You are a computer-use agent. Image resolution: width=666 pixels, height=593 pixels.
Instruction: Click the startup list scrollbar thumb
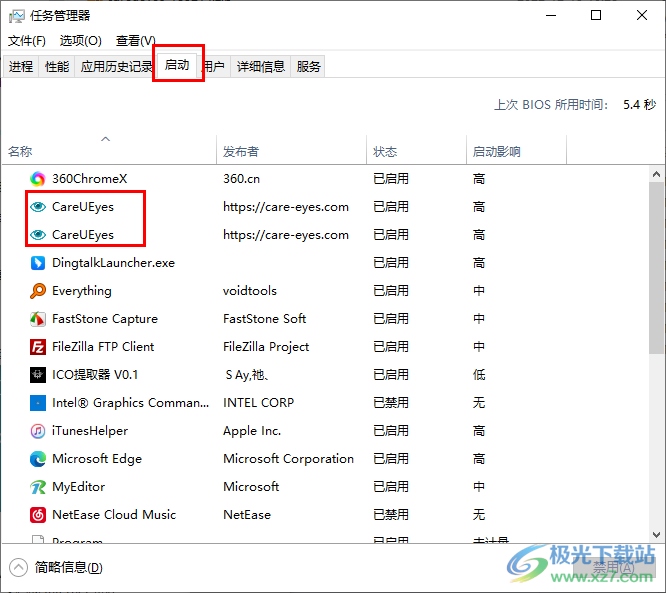point(656,268)
